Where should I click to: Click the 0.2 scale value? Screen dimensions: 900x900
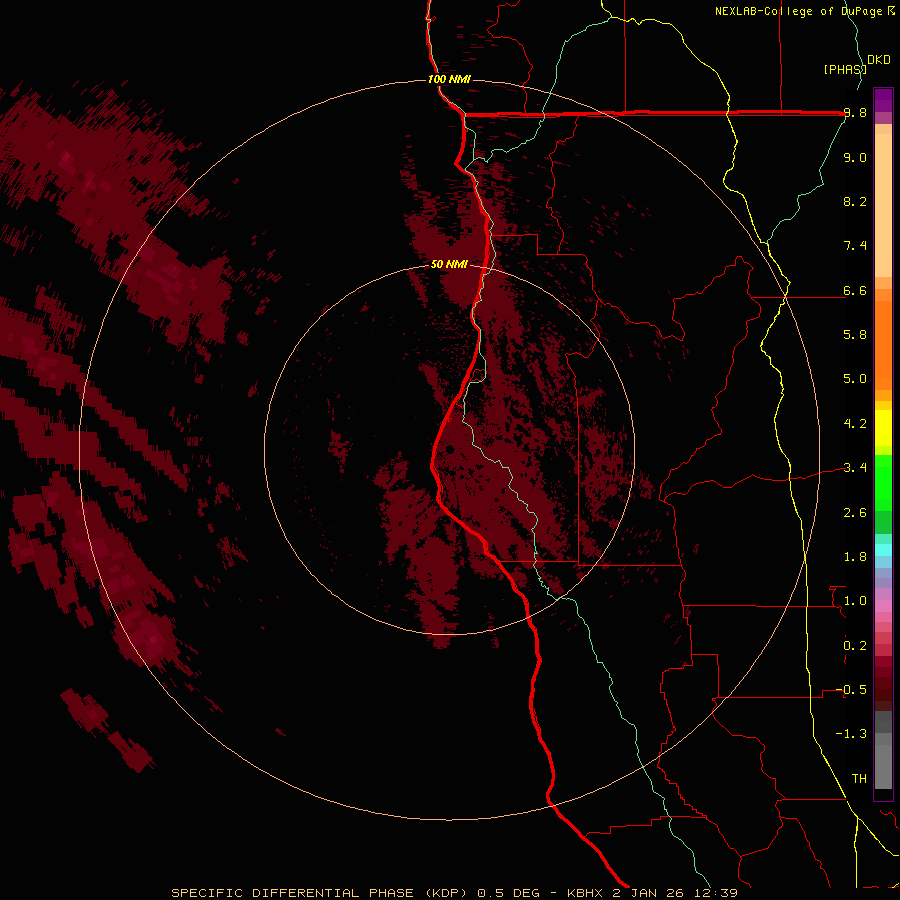click(x=855, y=646)
